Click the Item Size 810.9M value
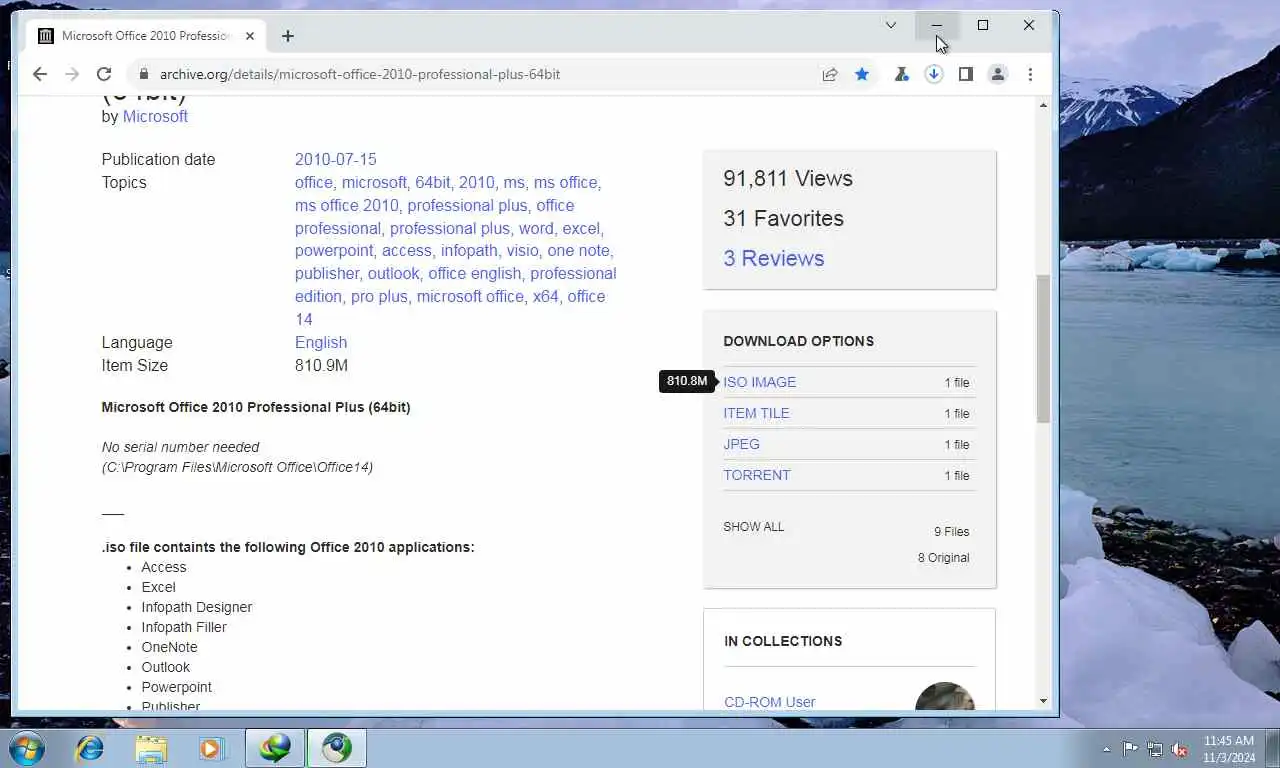 [321, 366]
